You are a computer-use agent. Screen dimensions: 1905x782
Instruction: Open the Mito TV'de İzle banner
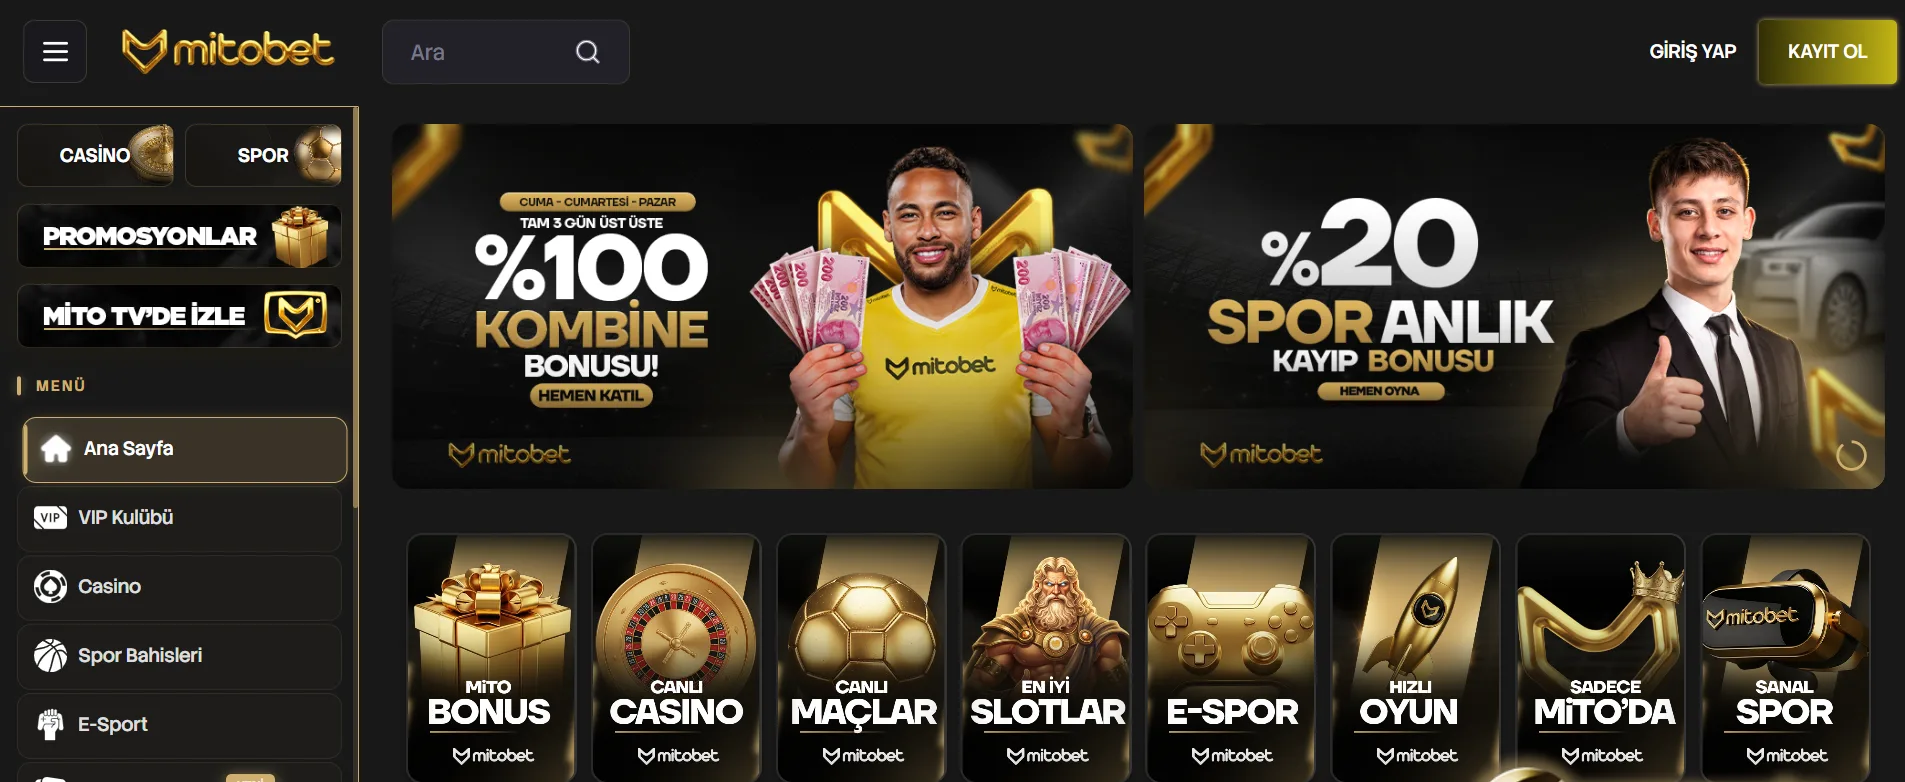179,316
